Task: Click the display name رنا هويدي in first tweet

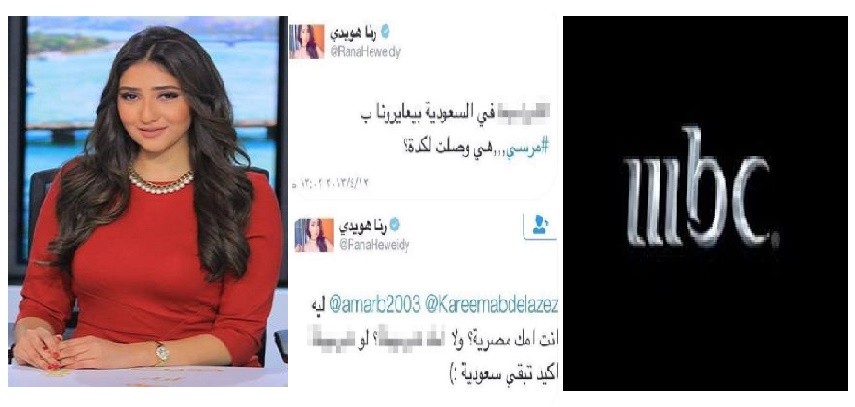Action: 354,32
